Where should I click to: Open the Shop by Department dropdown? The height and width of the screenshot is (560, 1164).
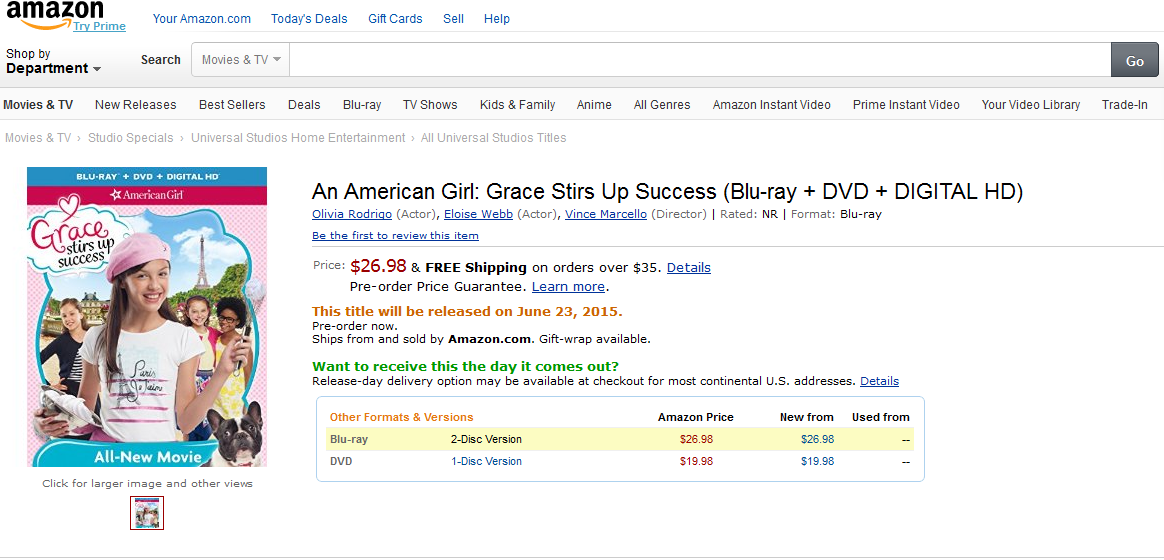(53, 61)
